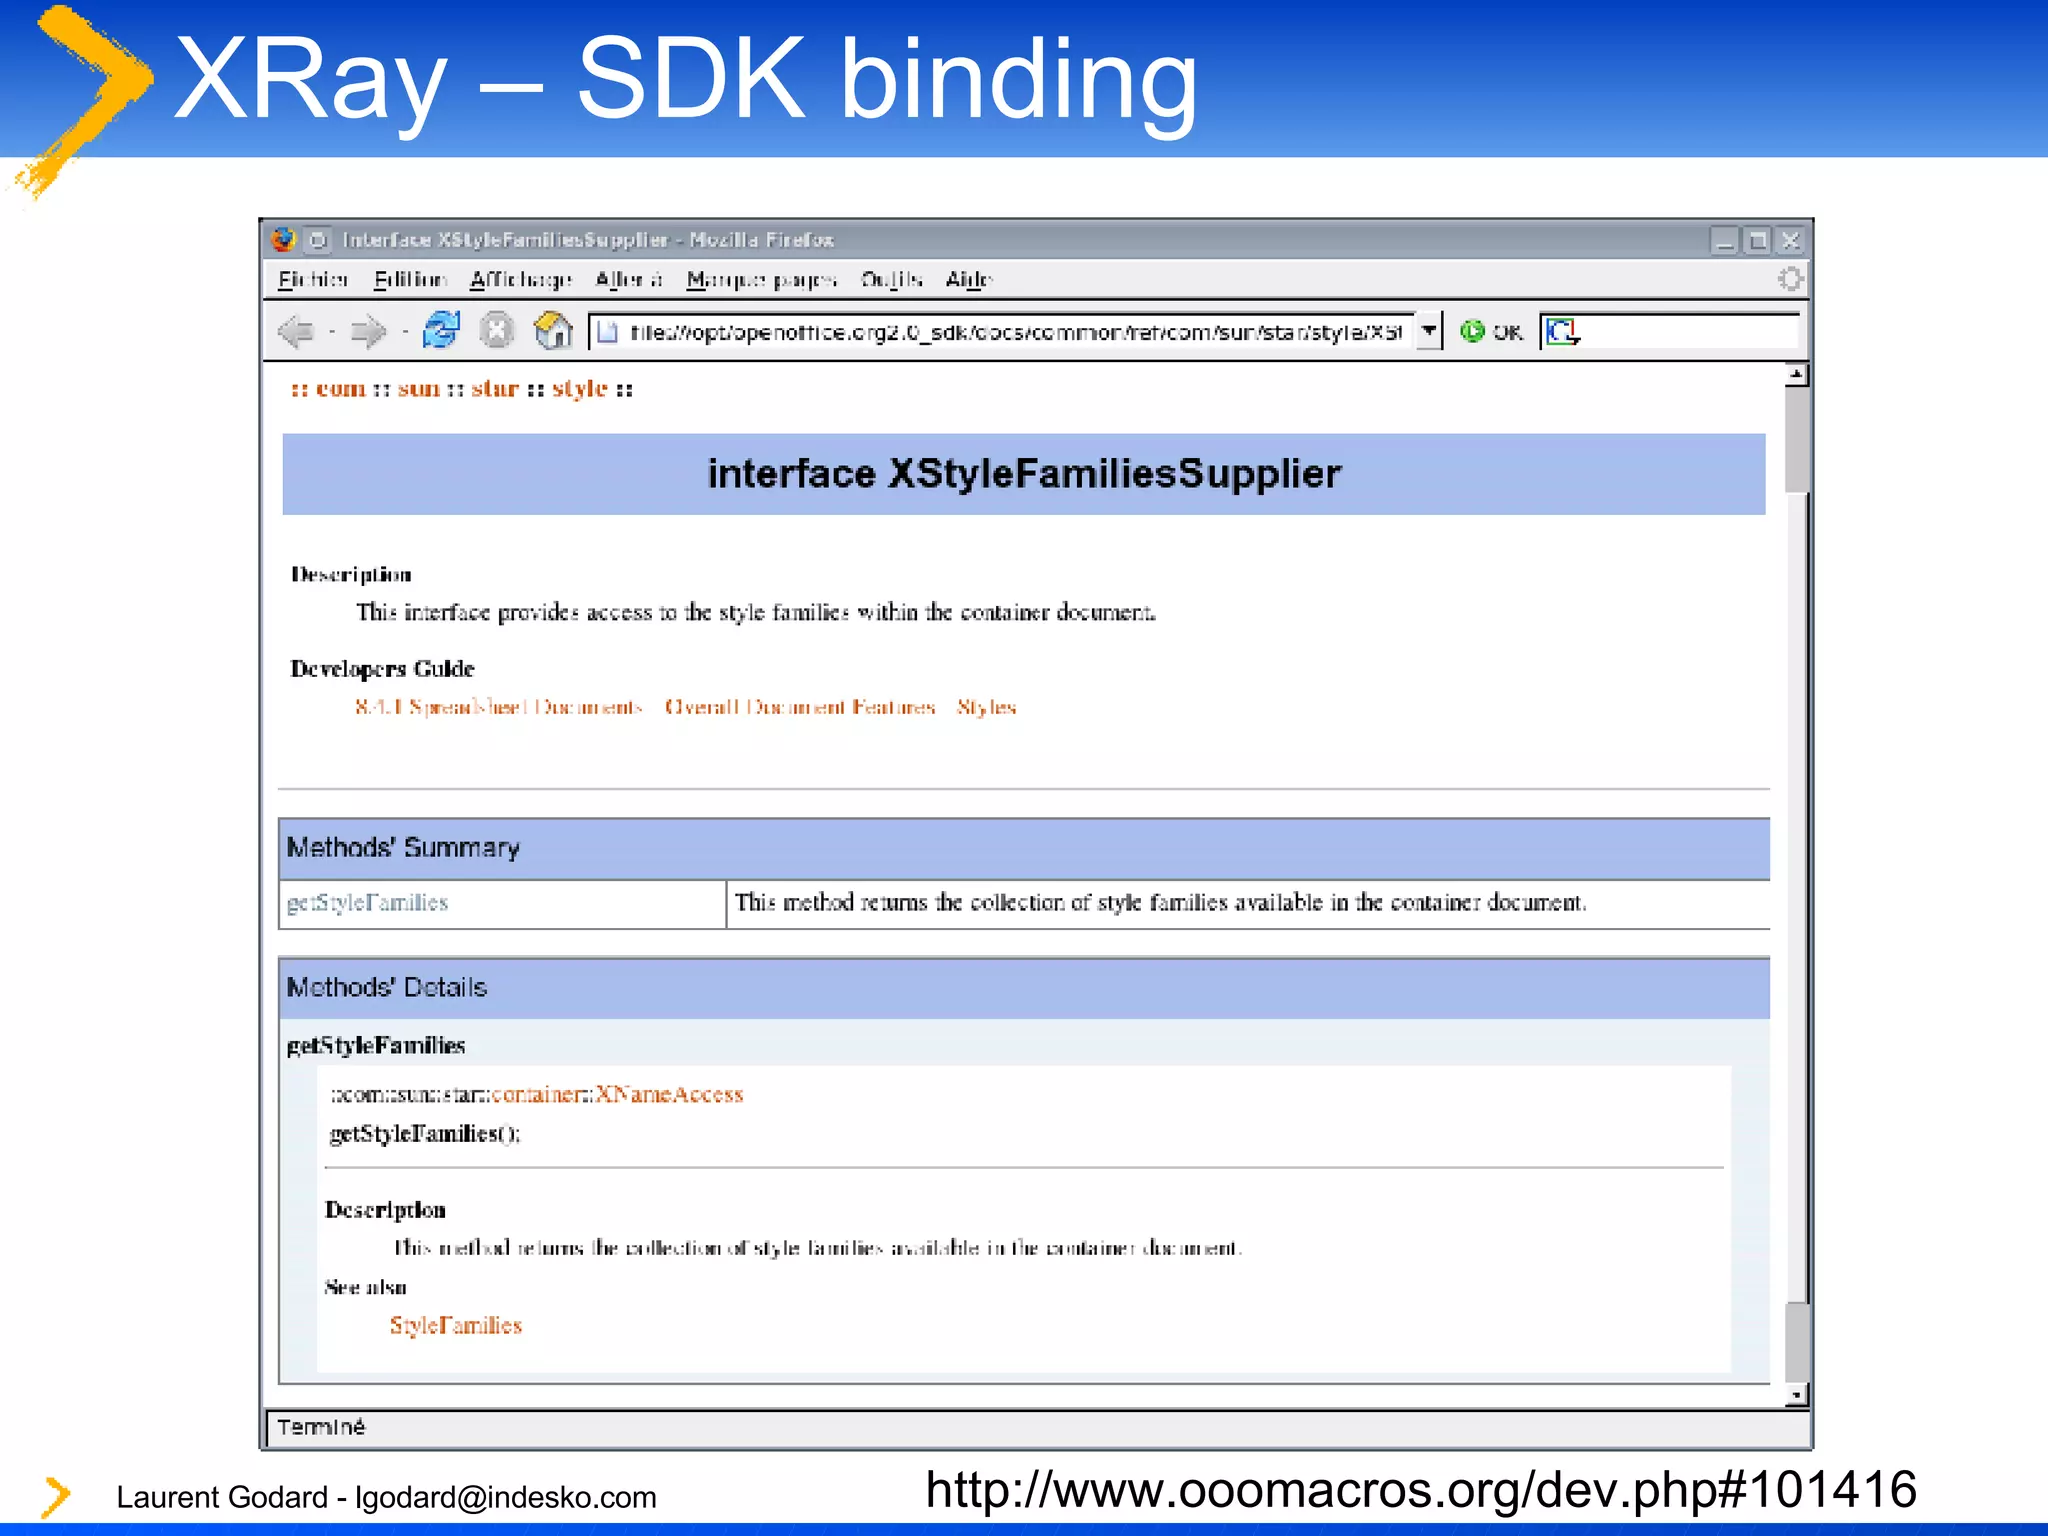Click the Firefox logo in title bar

[x=284, y=240]
